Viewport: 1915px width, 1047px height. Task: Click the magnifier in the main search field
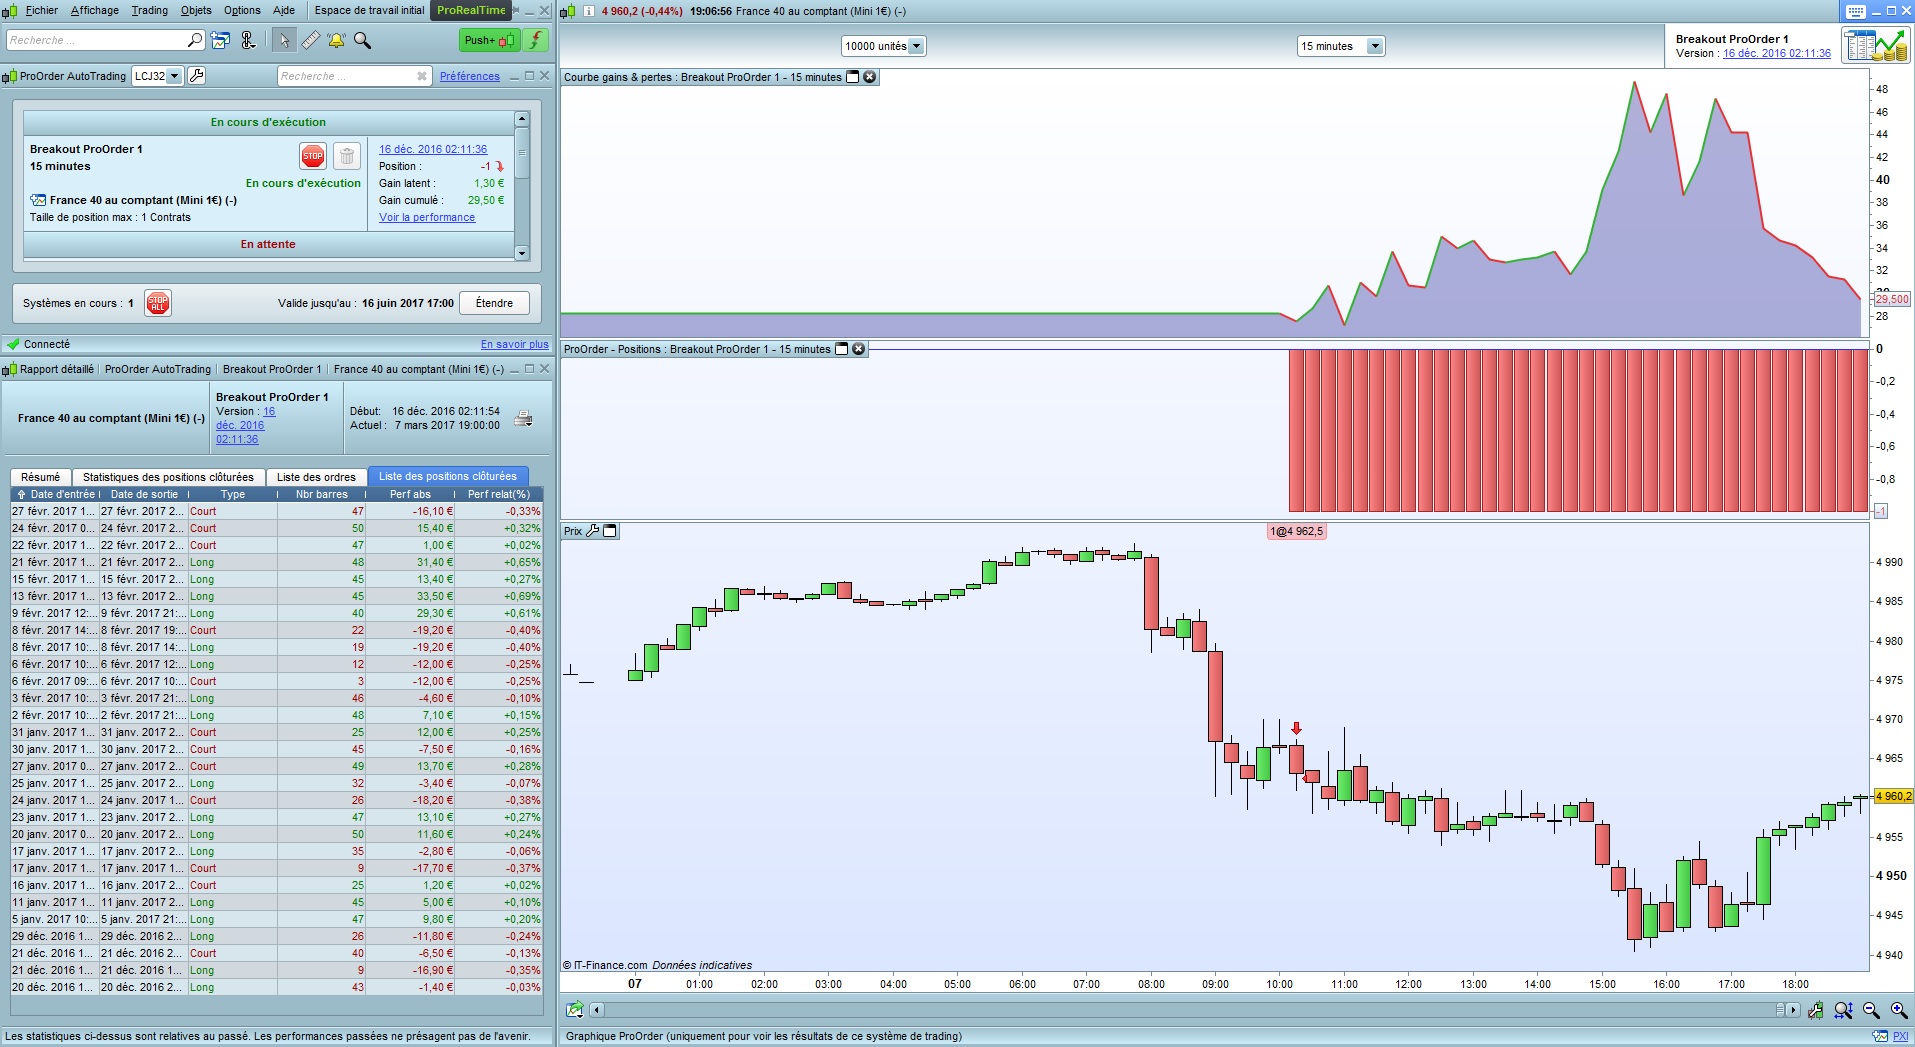click(195, 40)
